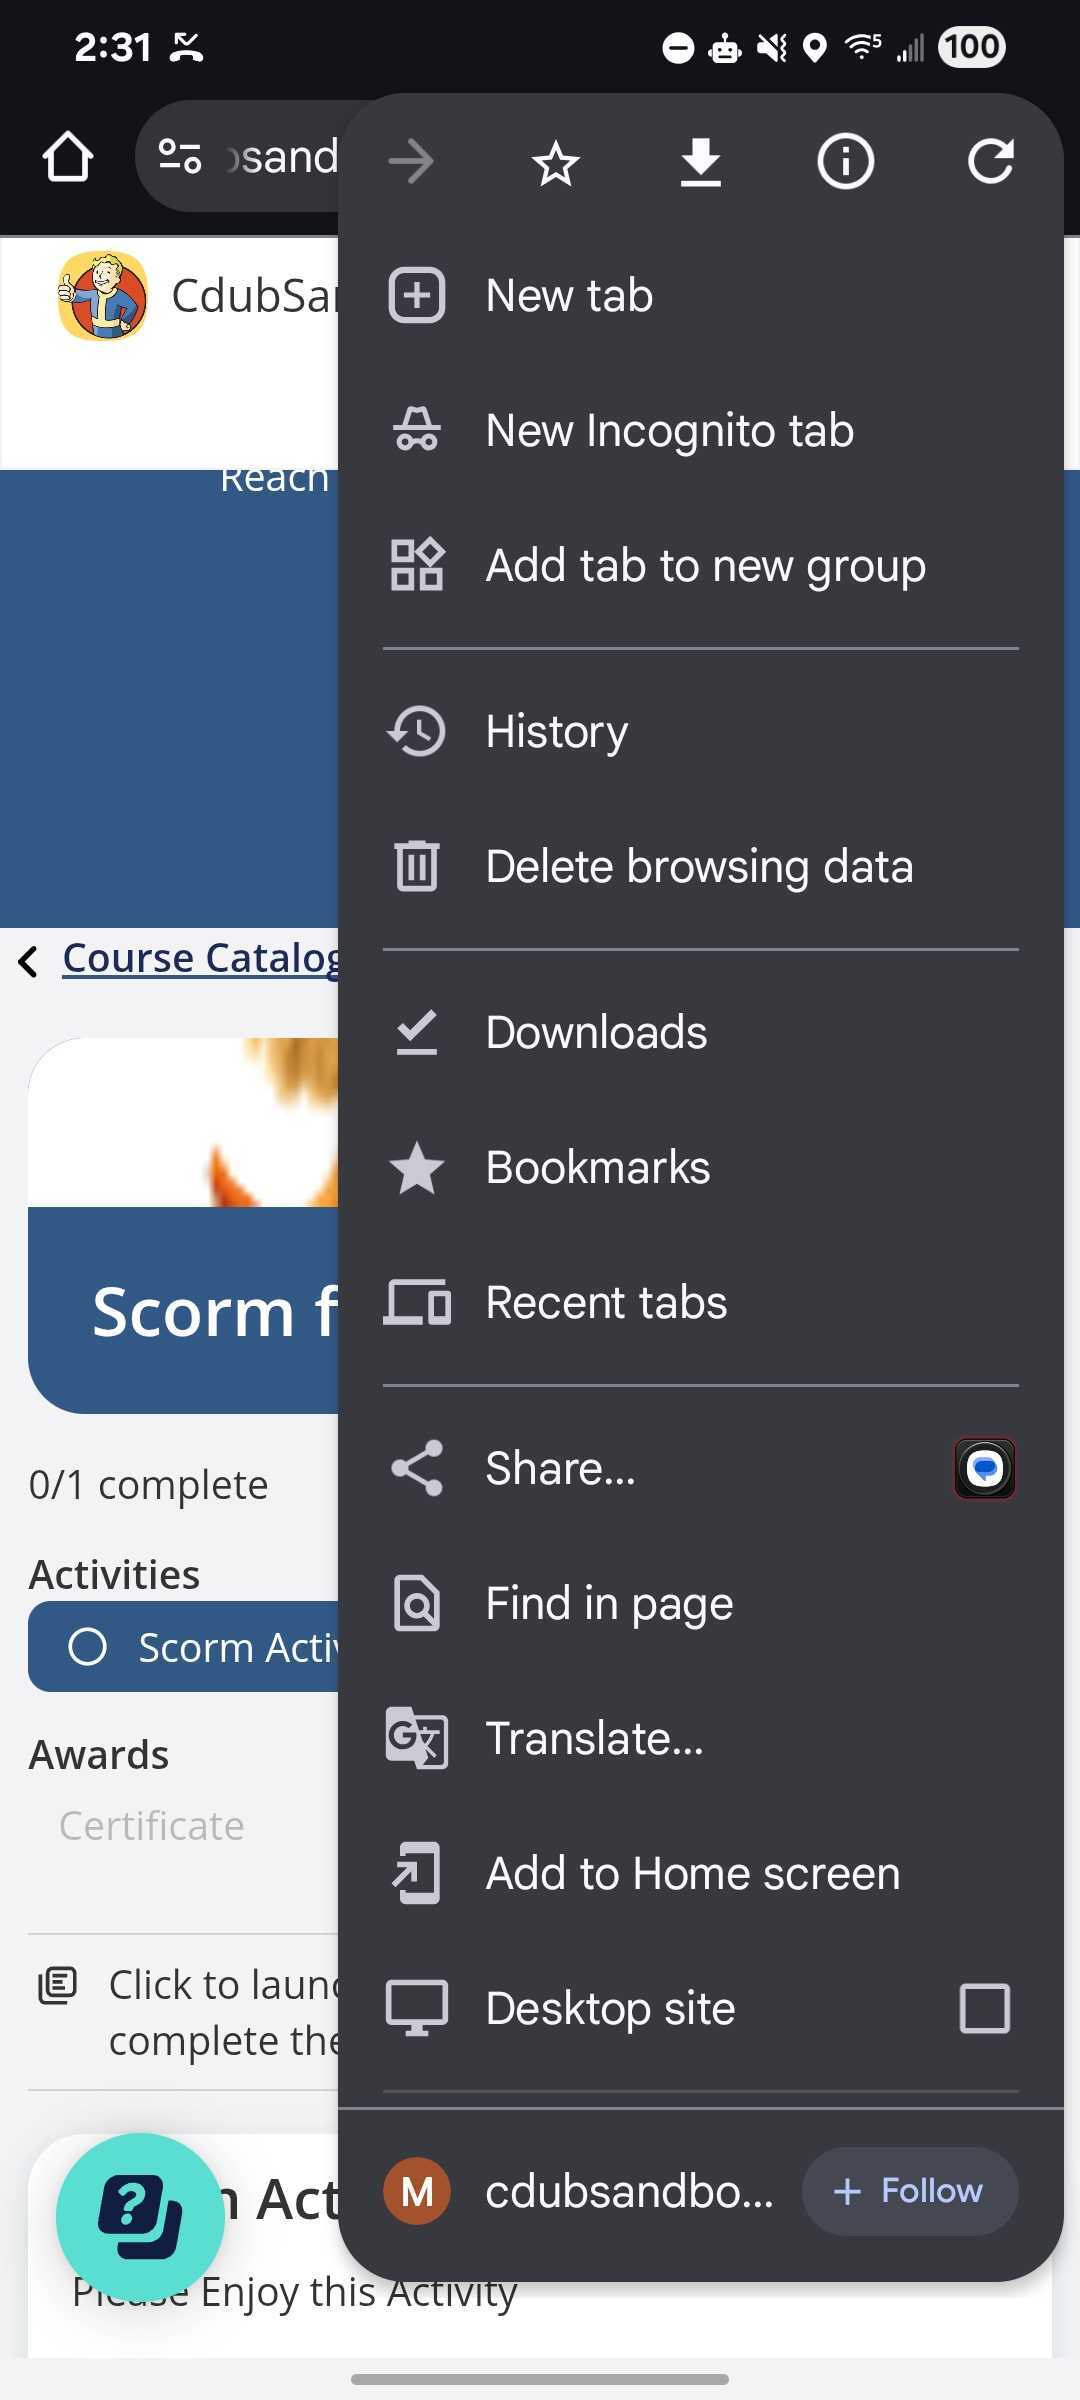Open the Course Catalog link
This screenshot has height=2400, width=1080.
point(201,958)
